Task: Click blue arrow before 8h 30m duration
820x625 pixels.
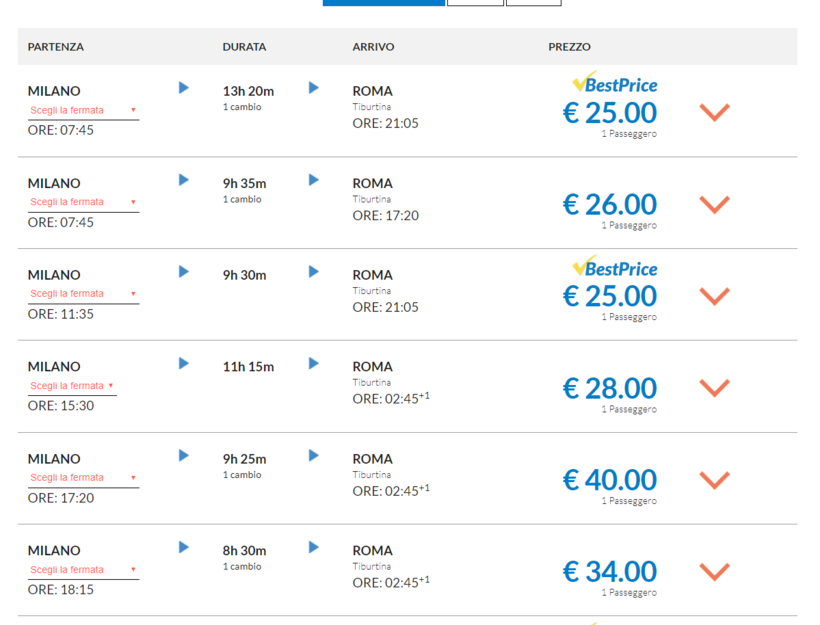Action: [184, 547]
